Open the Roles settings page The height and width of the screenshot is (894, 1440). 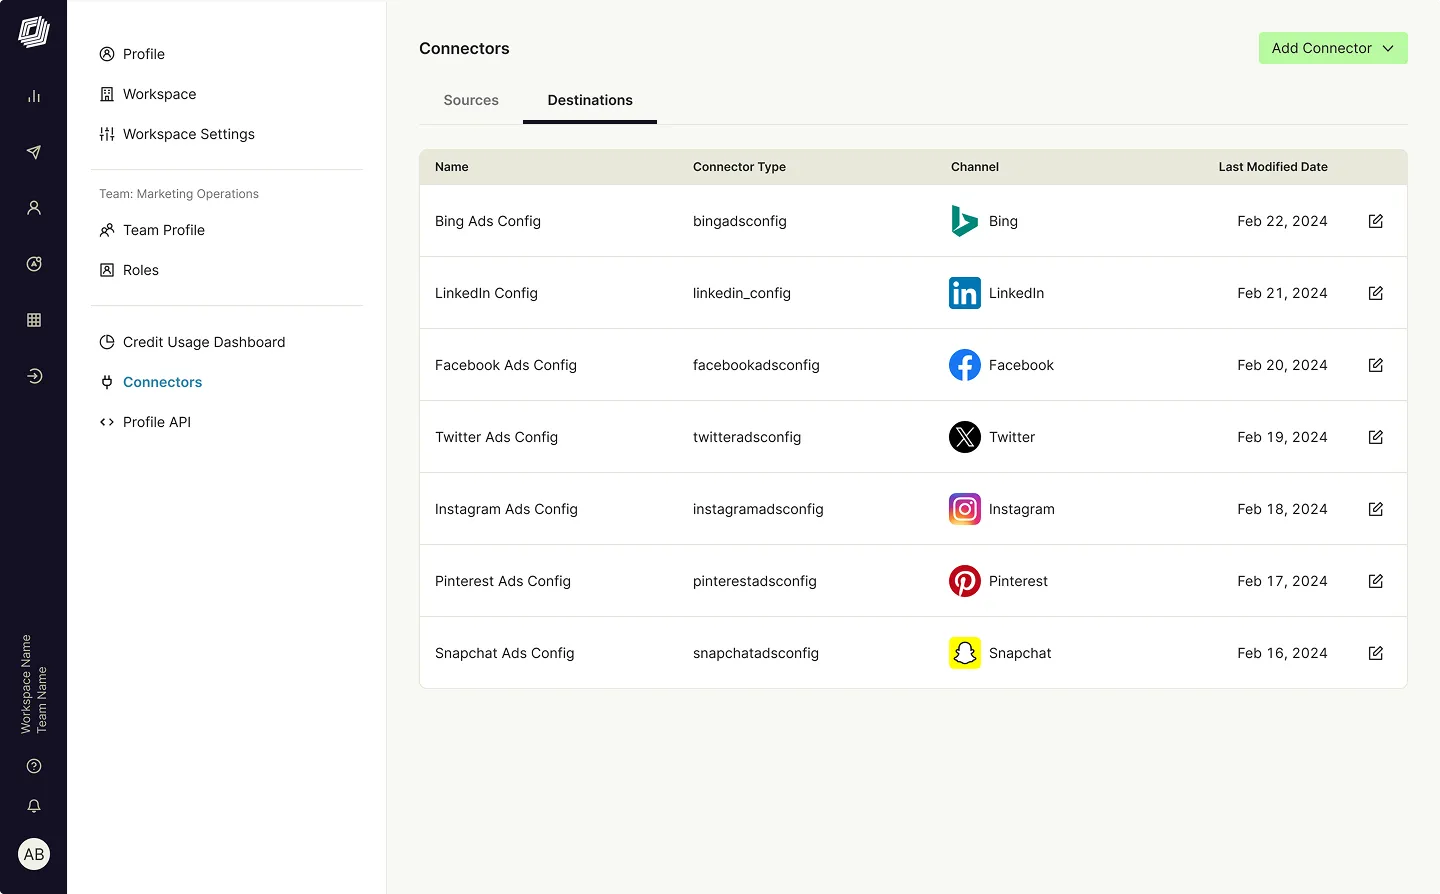click(x=140, y=270)
